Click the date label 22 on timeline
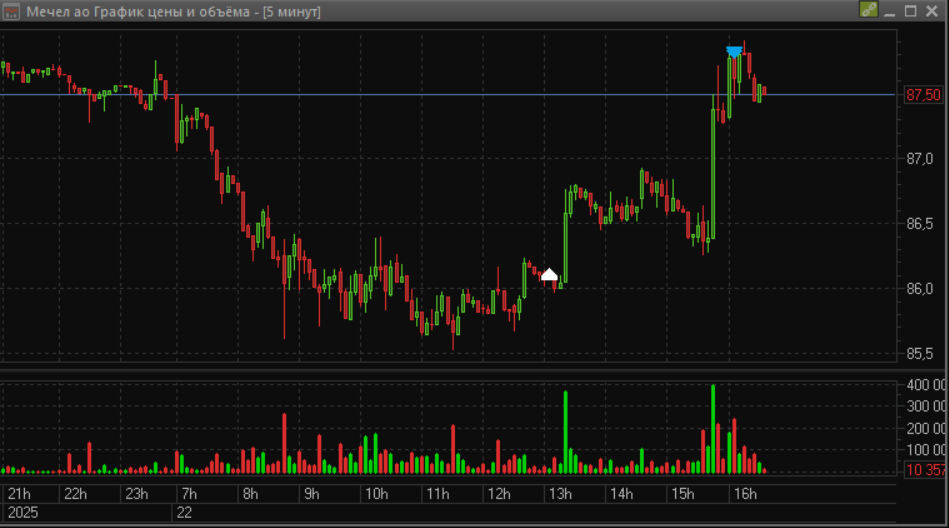This screenshot has height=528, width=949. [x=184, y=513]
